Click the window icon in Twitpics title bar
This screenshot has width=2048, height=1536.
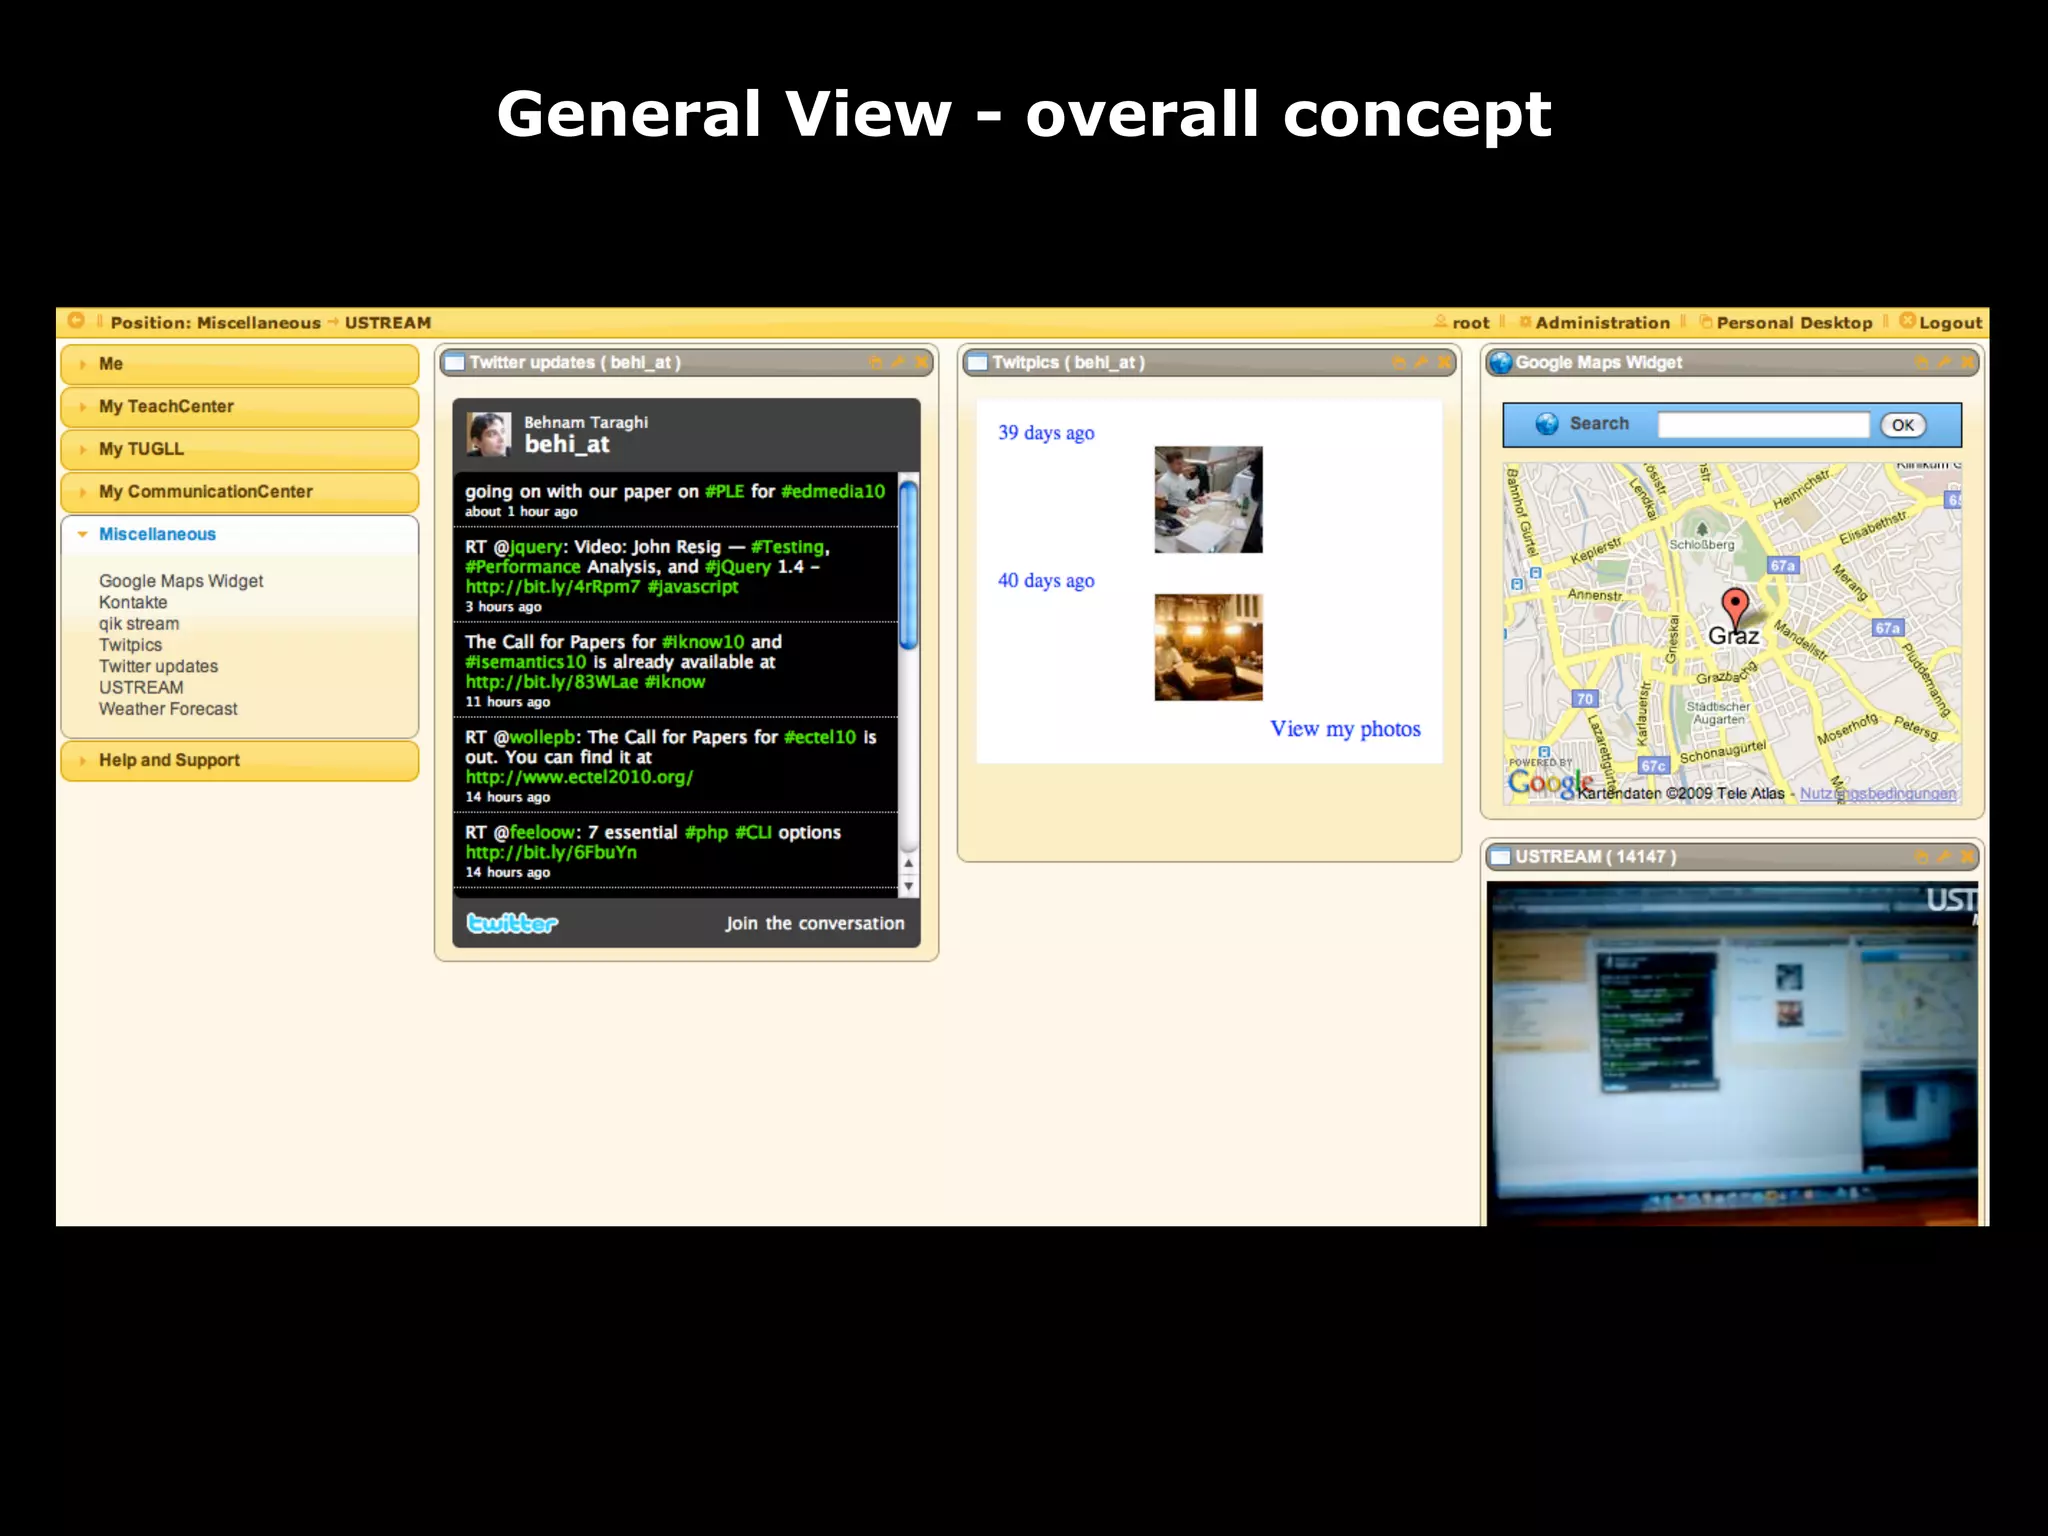tap(978, 363)
